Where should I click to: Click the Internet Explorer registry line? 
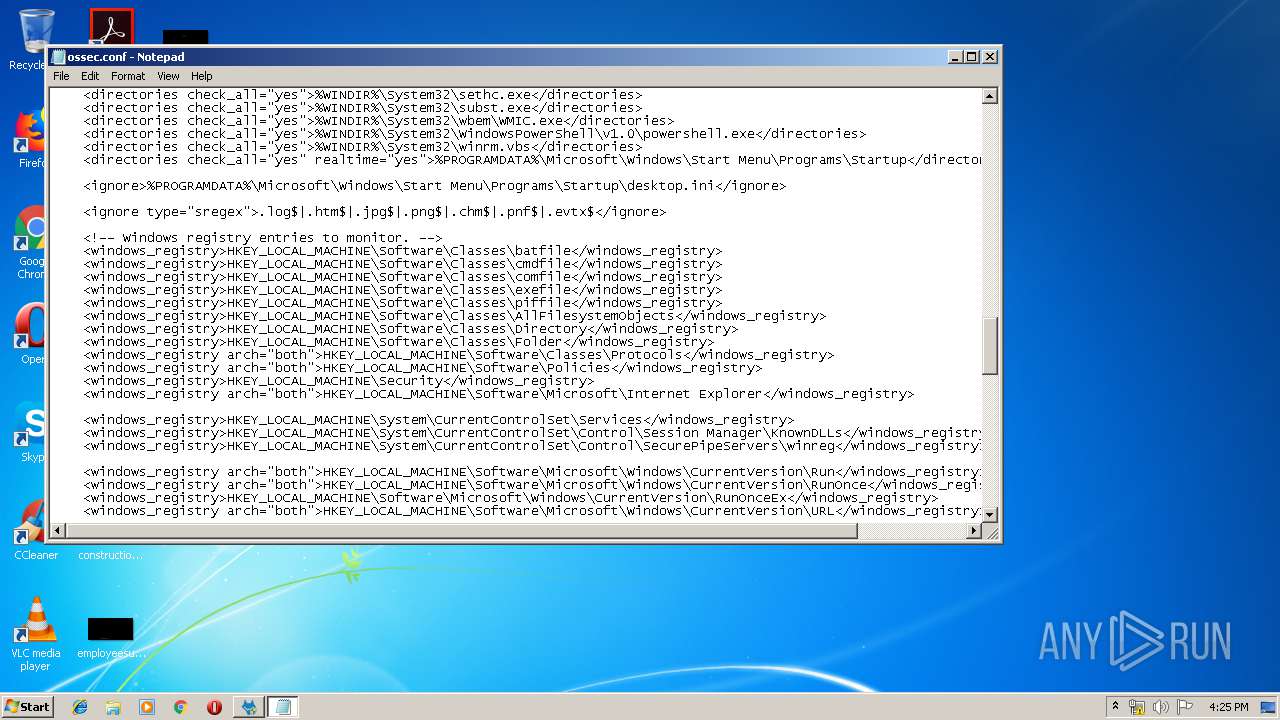click(x=499, y=394)
